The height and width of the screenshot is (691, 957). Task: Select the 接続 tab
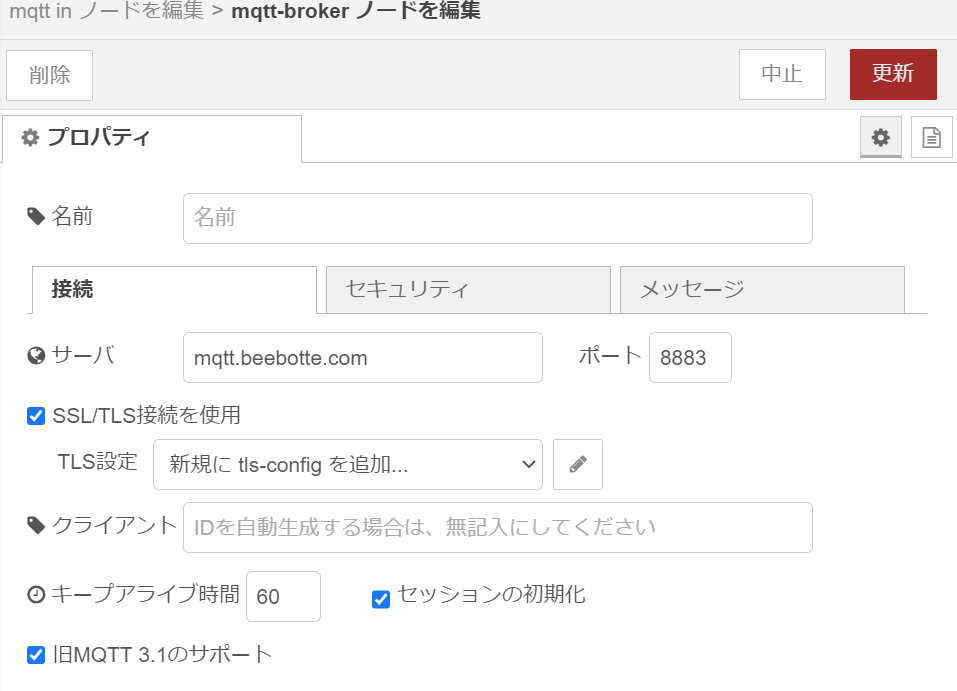tap(173, 289)
